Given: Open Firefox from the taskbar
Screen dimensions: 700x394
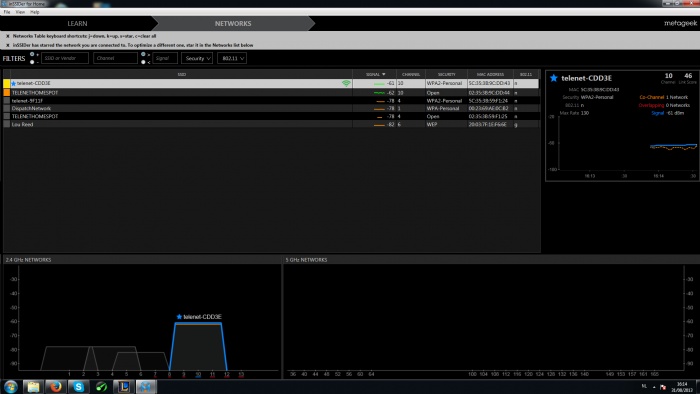Looking at the screenshot, I should (56, 386).
